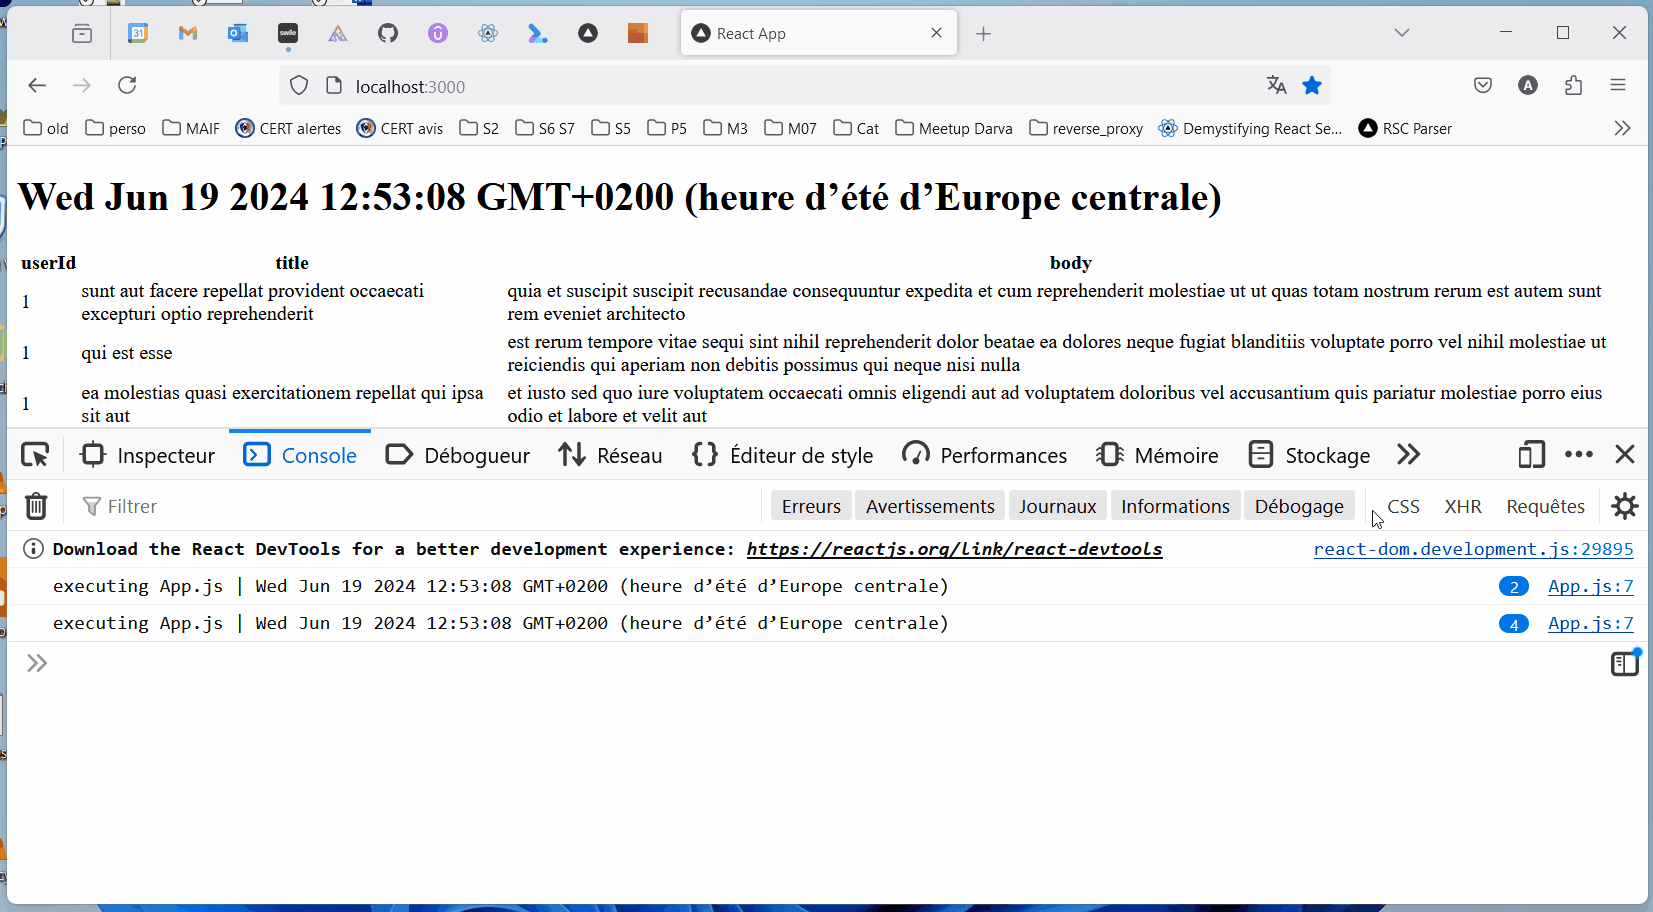This screenshot has width=1653, height=912.
Task: Switch to the Débogueur tab
Action: coord(458,455)
